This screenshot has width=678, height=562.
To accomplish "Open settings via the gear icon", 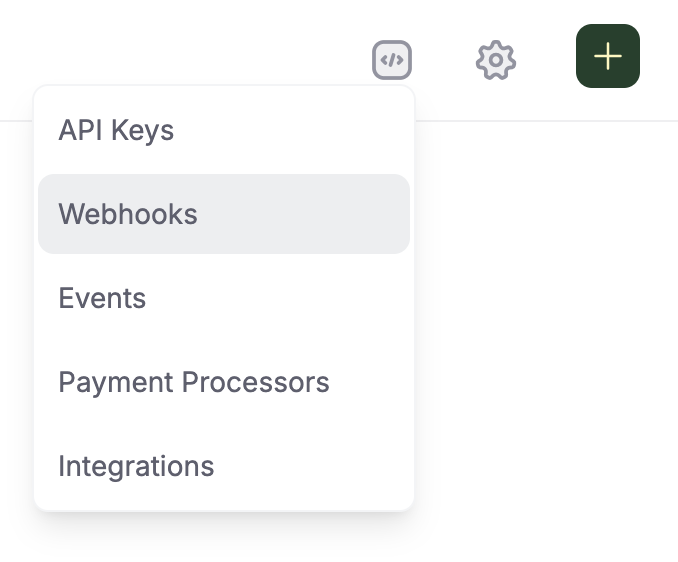I will coord(496,60).
